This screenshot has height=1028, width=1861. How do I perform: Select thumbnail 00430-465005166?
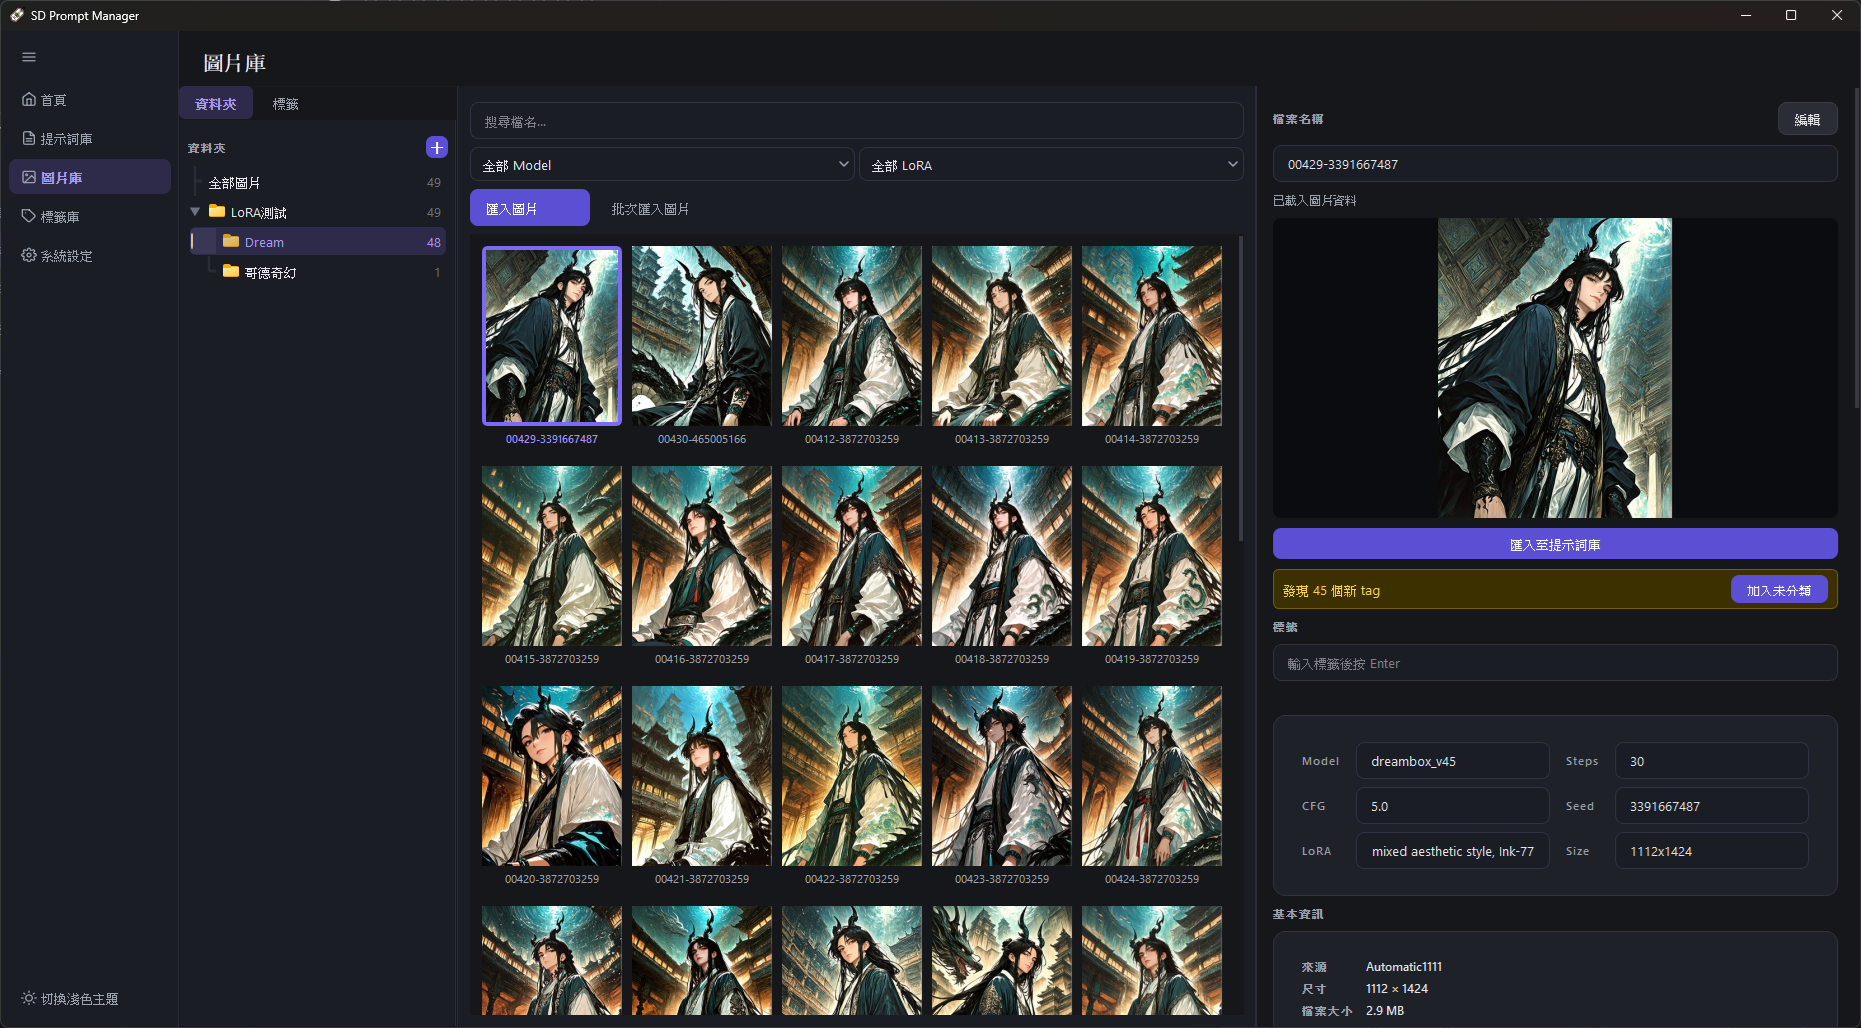(702, 336)
